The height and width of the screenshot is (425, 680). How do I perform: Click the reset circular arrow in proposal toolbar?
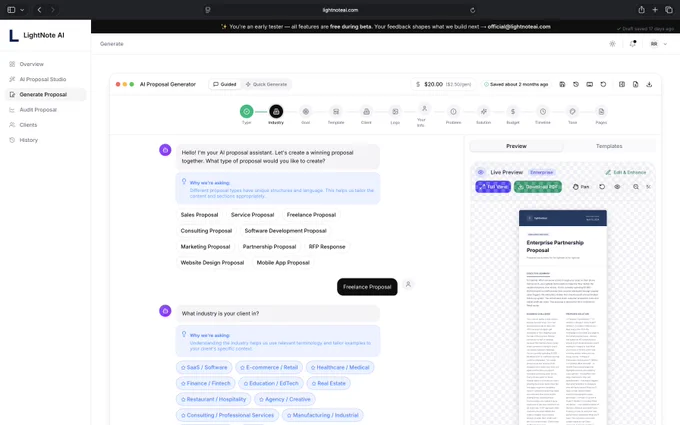click(603, 84)
